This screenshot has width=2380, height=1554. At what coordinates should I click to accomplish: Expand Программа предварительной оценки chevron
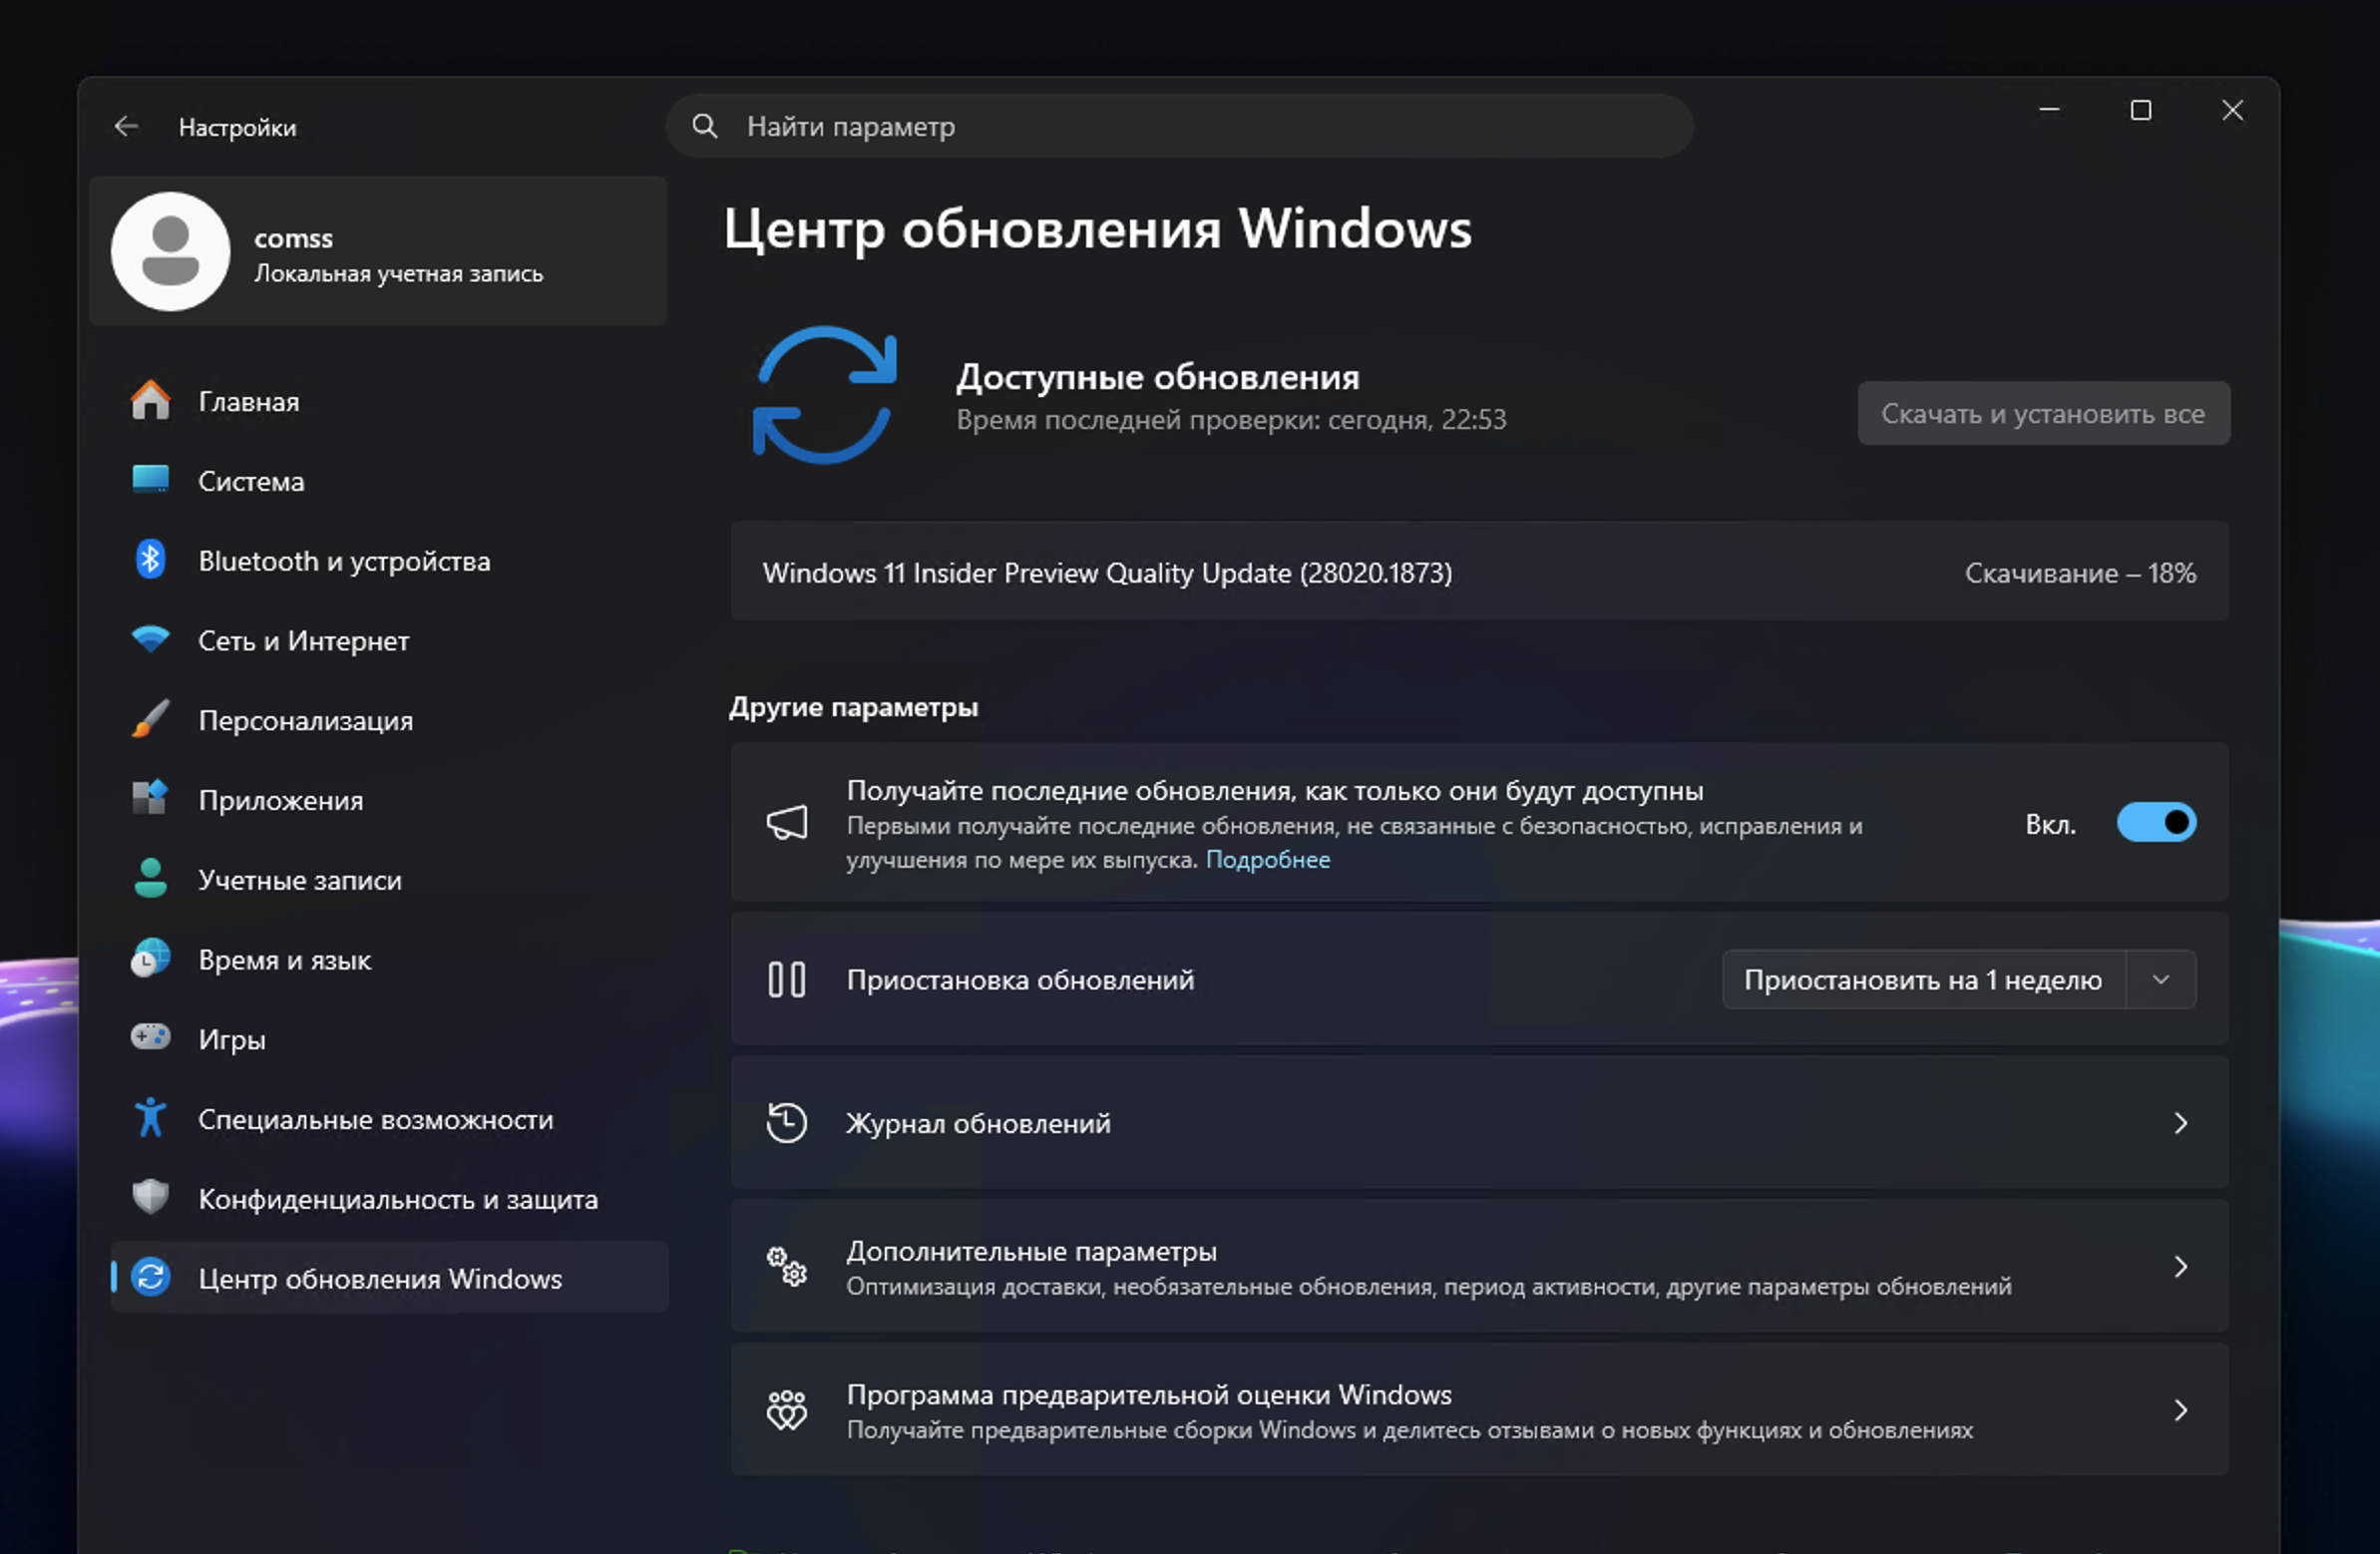point(2181,1410)
